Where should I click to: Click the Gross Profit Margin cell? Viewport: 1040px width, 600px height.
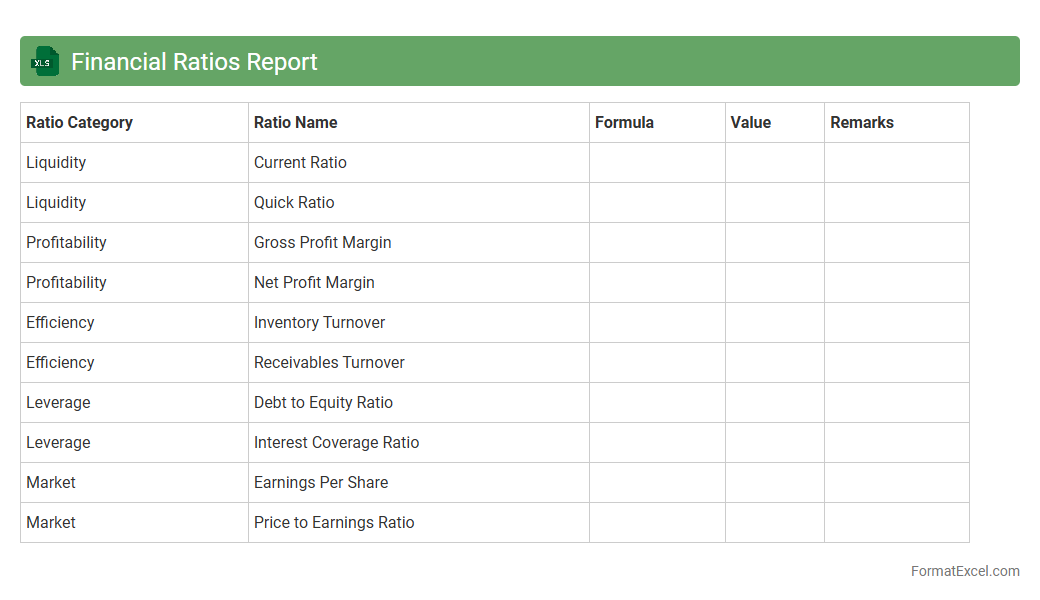(x=323, y=242)
